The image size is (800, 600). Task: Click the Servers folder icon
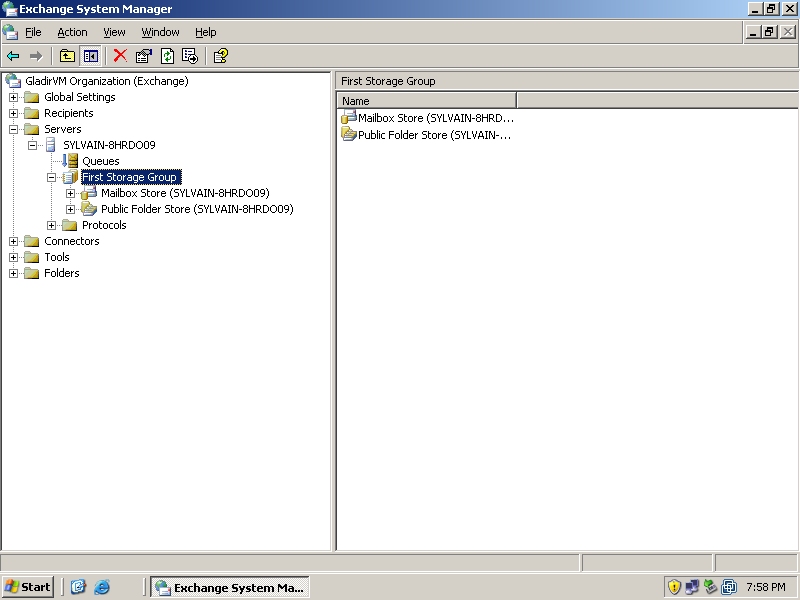tap(32, 129)
